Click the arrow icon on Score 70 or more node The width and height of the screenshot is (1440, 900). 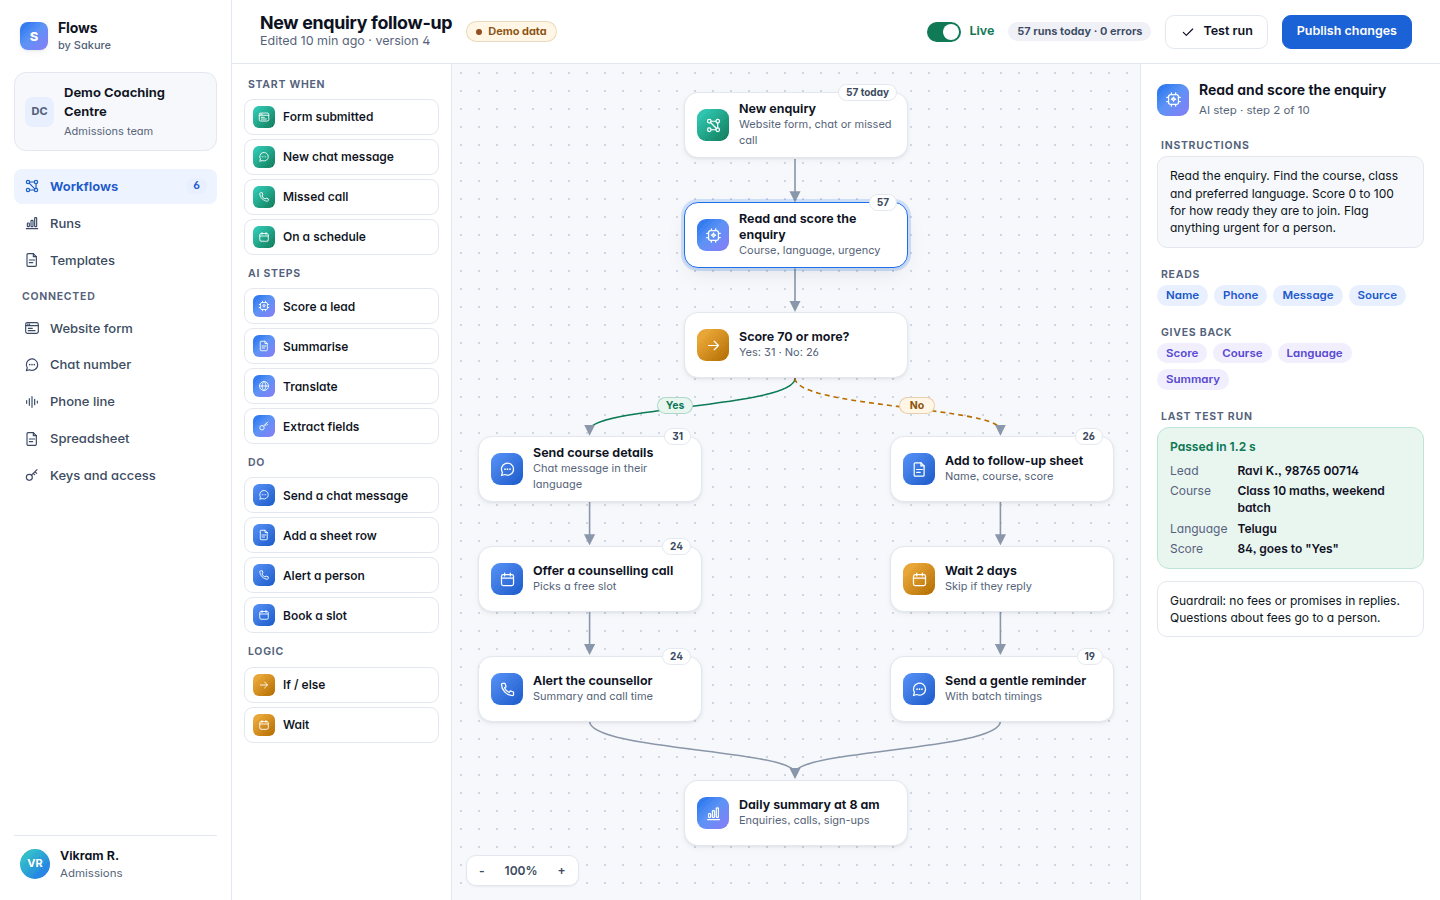pyautogui.click(x=713, y=345)
